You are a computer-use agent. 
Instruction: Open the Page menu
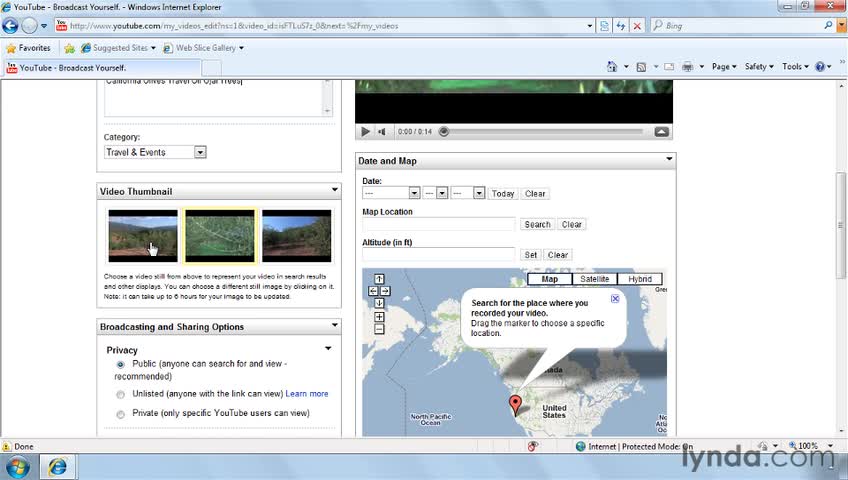click(724, 66)
